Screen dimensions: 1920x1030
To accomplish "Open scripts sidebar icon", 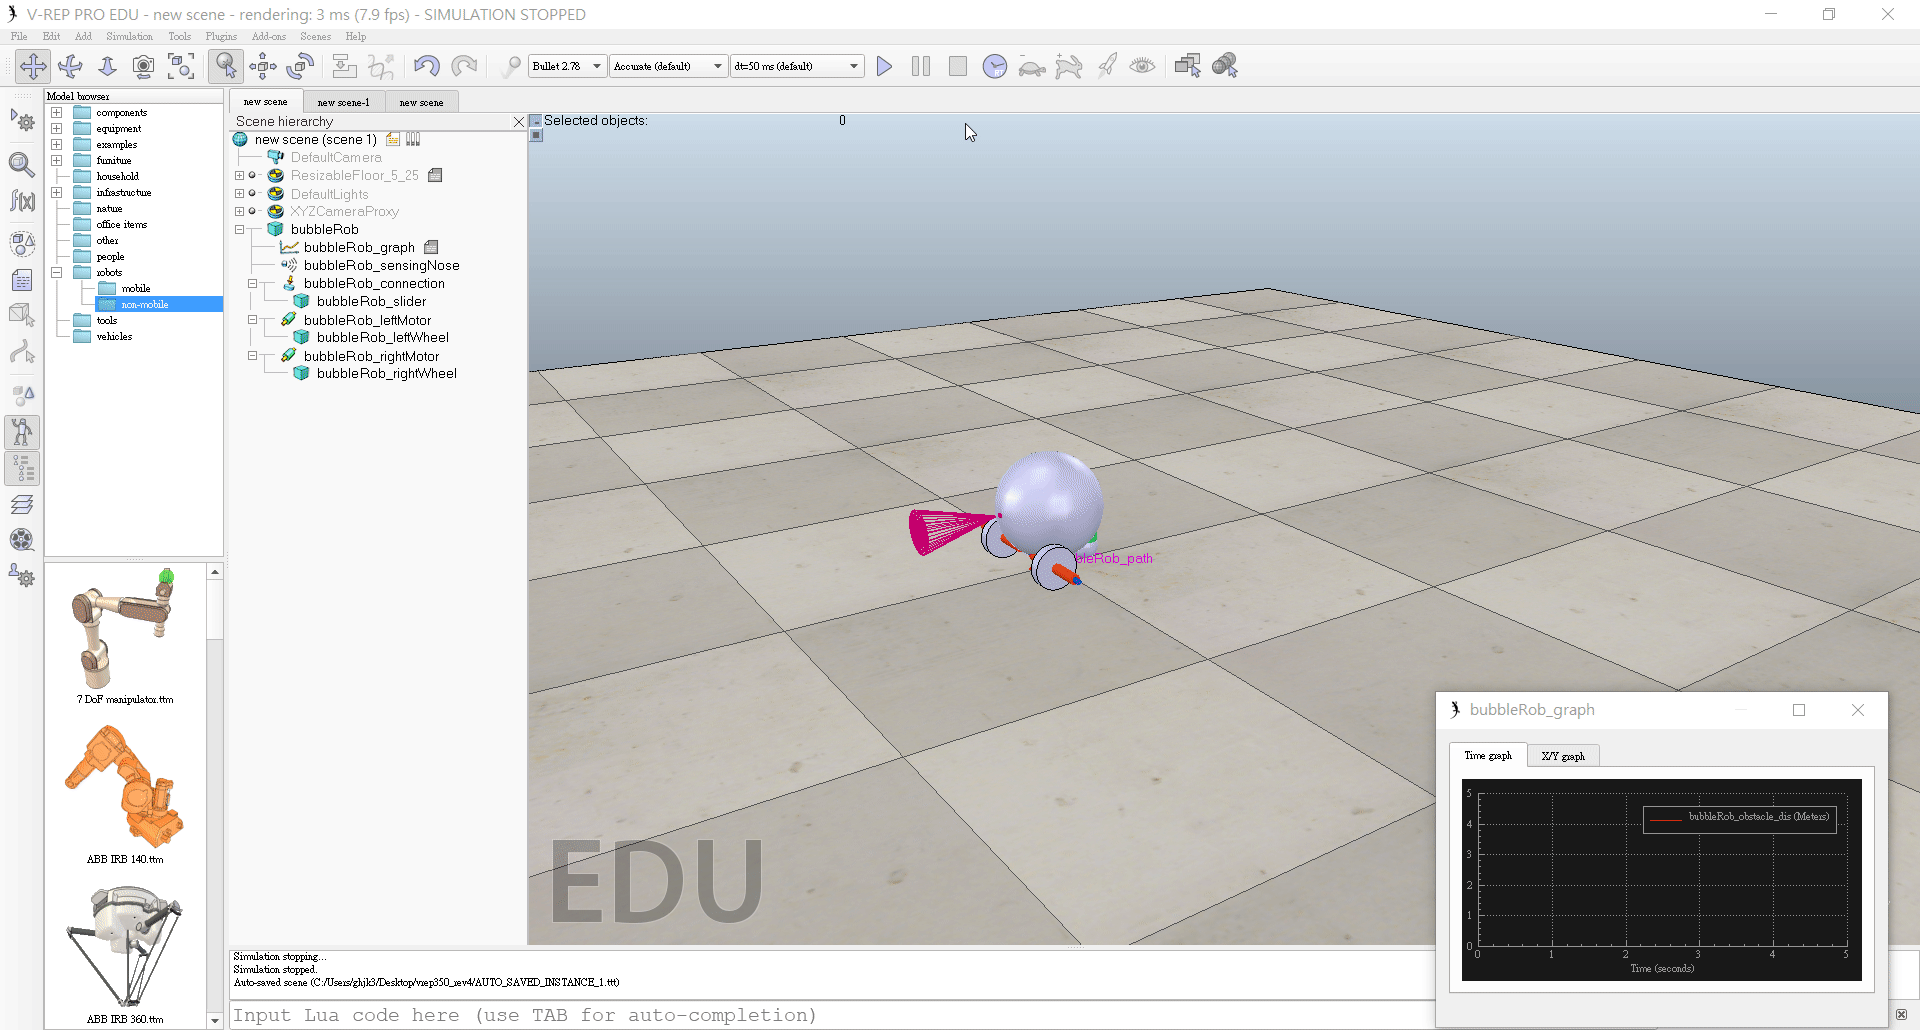I will 22,281.
